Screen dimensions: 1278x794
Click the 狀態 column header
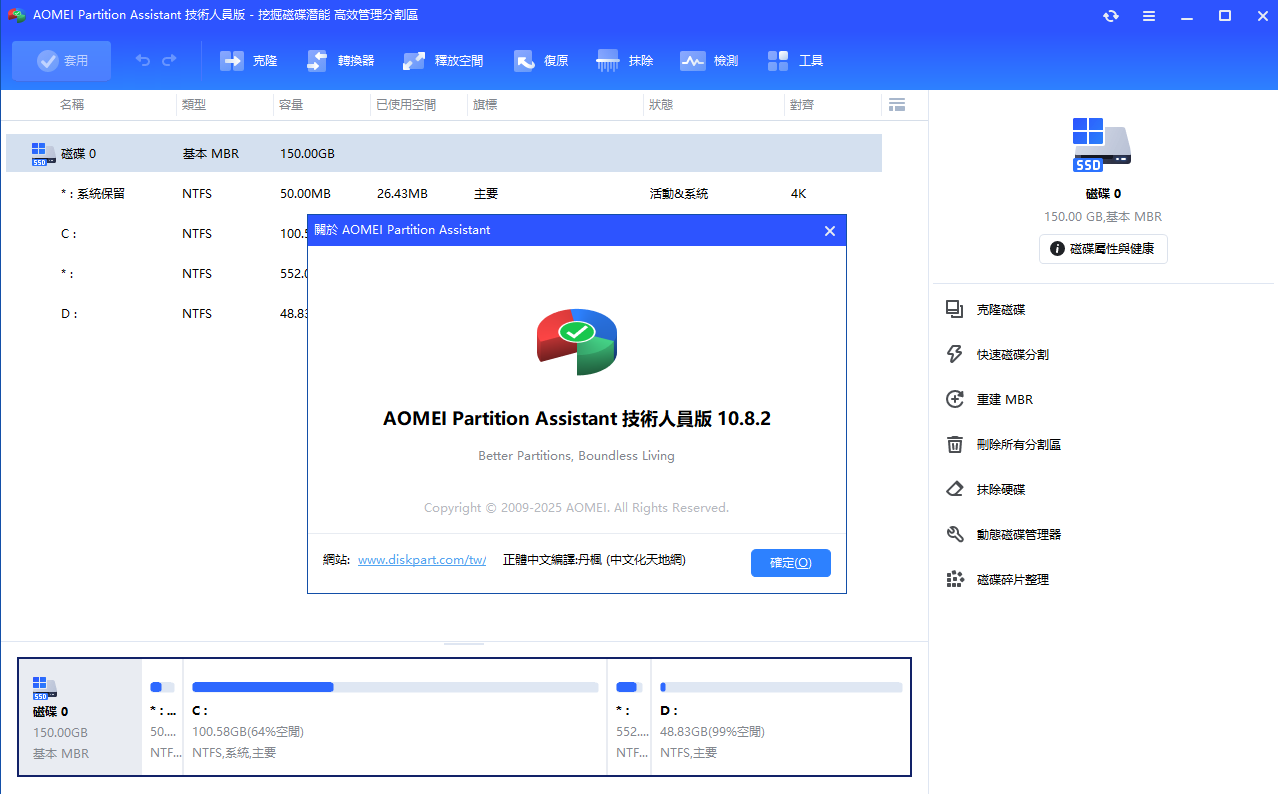[x=661, y=104]
